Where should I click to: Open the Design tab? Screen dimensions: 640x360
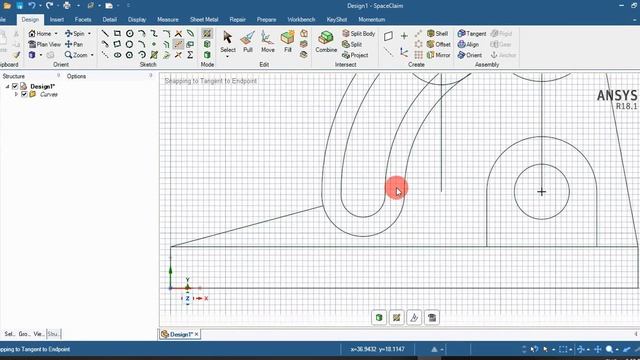(x=30, y=20)
